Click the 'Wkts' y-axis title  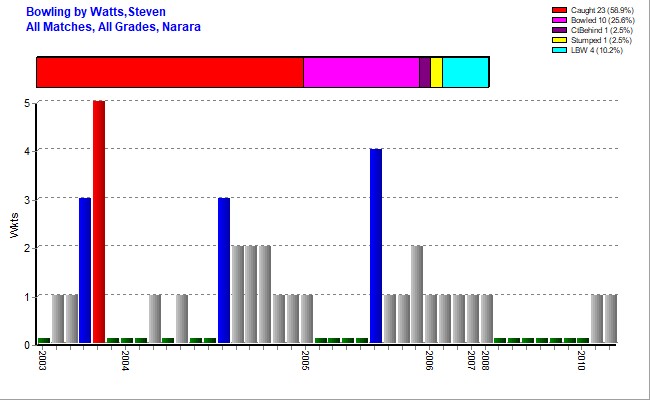point(15,225)
